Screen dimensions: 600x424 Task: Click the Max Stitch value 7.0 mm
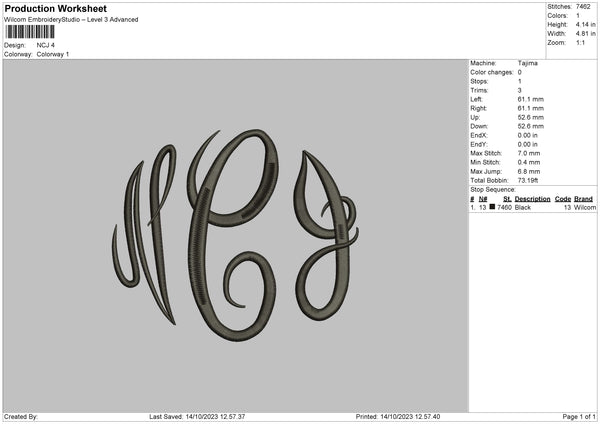529,153
